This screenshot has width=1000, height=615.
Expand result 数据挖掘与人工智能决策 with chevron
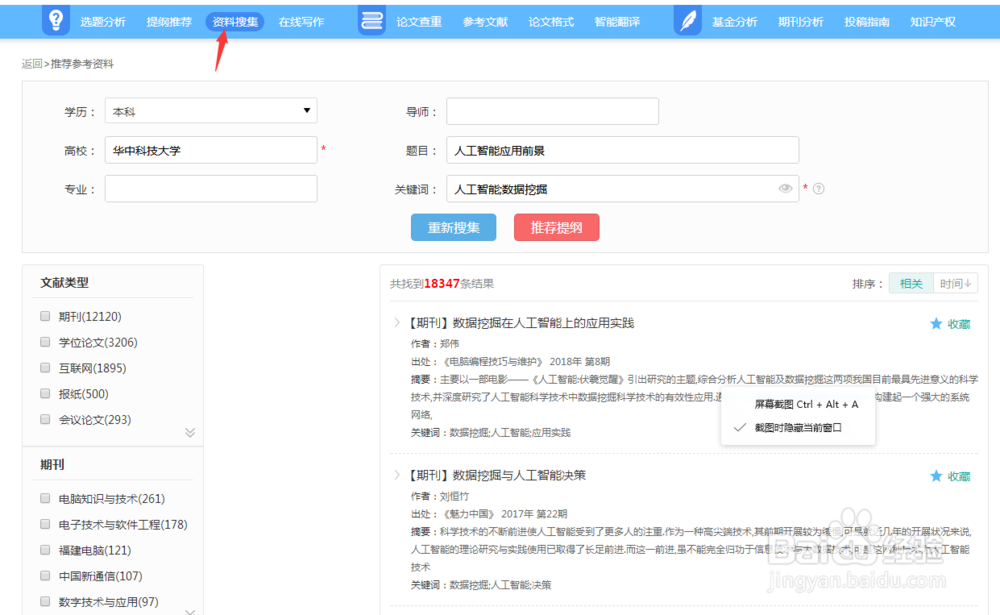coord(397,475)
